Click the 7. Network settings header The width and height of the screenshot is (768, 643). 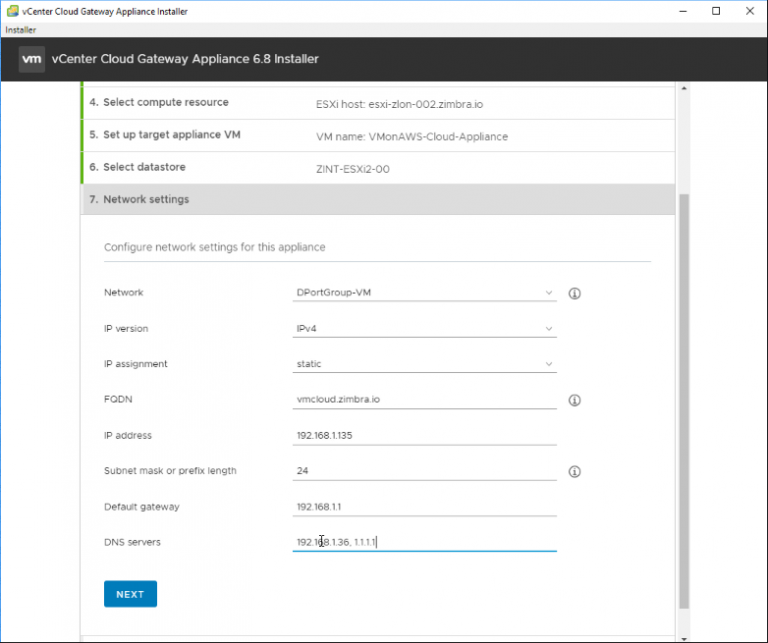click(378, 199)
